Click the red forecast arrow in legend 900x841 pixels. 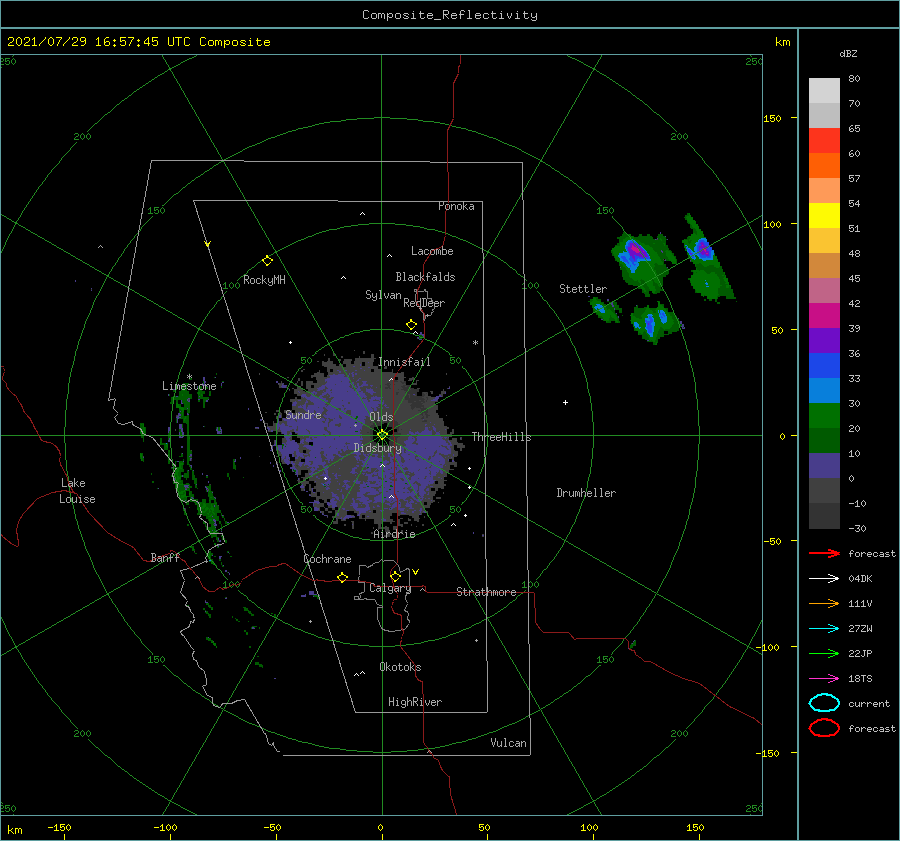tap(824, 553)
